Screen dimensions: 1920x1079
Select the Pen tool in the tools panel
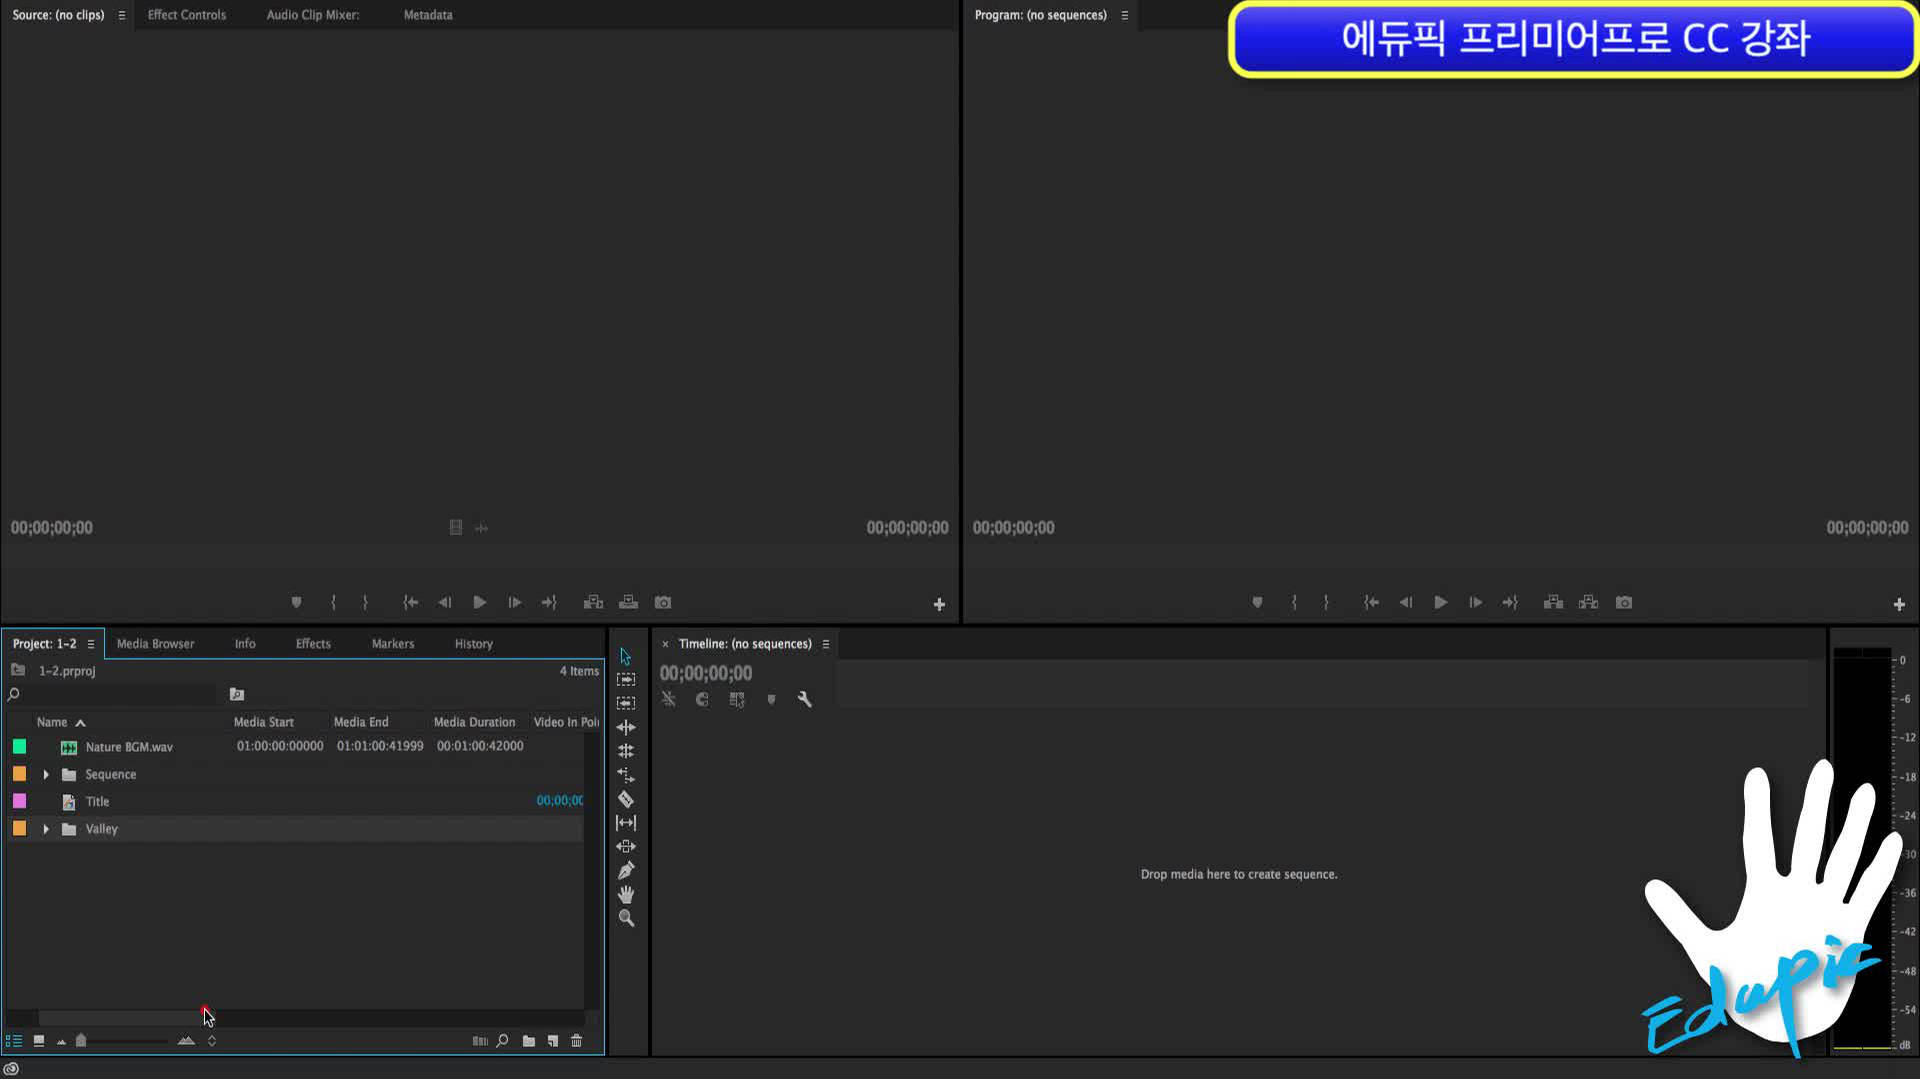[x=626, y=870]
